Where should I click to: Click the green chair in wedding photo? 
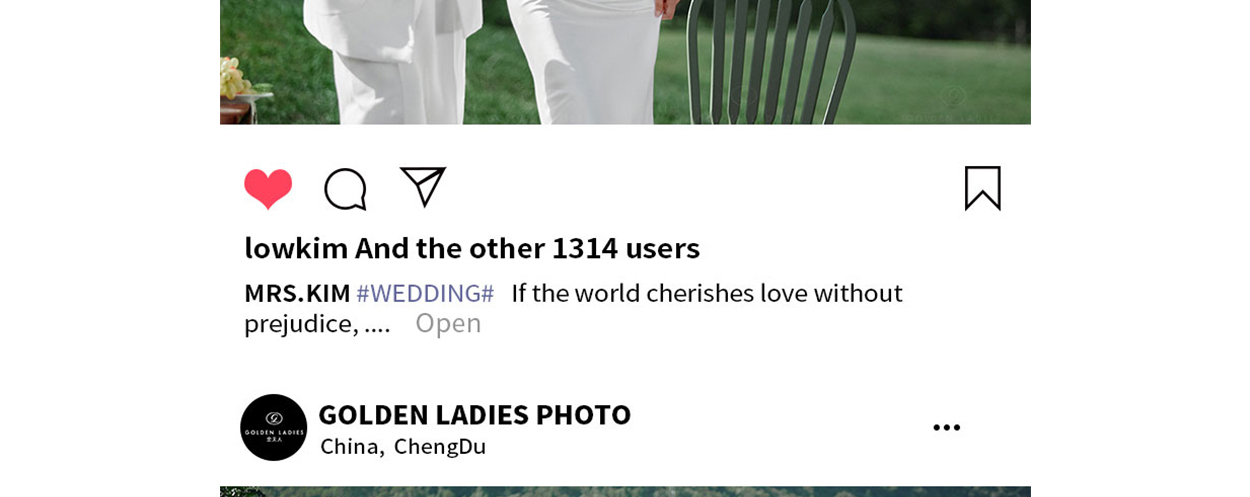772,62
